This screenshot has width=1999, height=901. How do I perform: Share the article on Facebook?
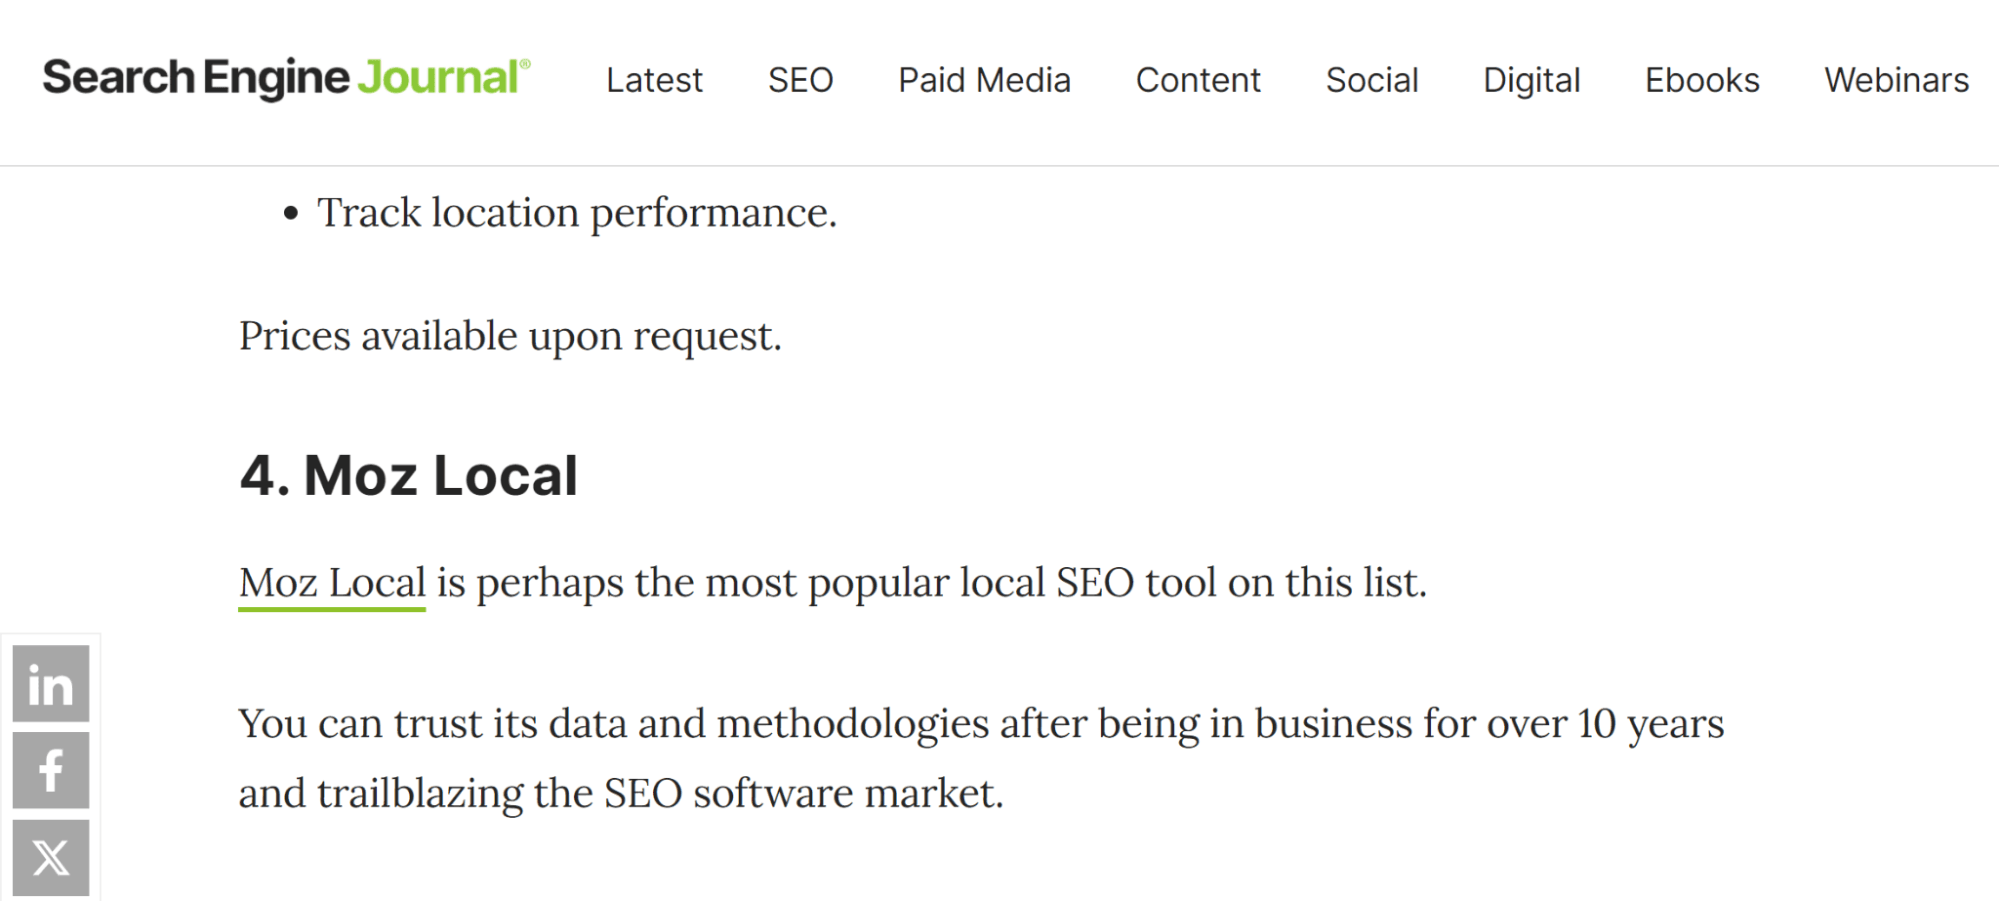coord(51,771)
